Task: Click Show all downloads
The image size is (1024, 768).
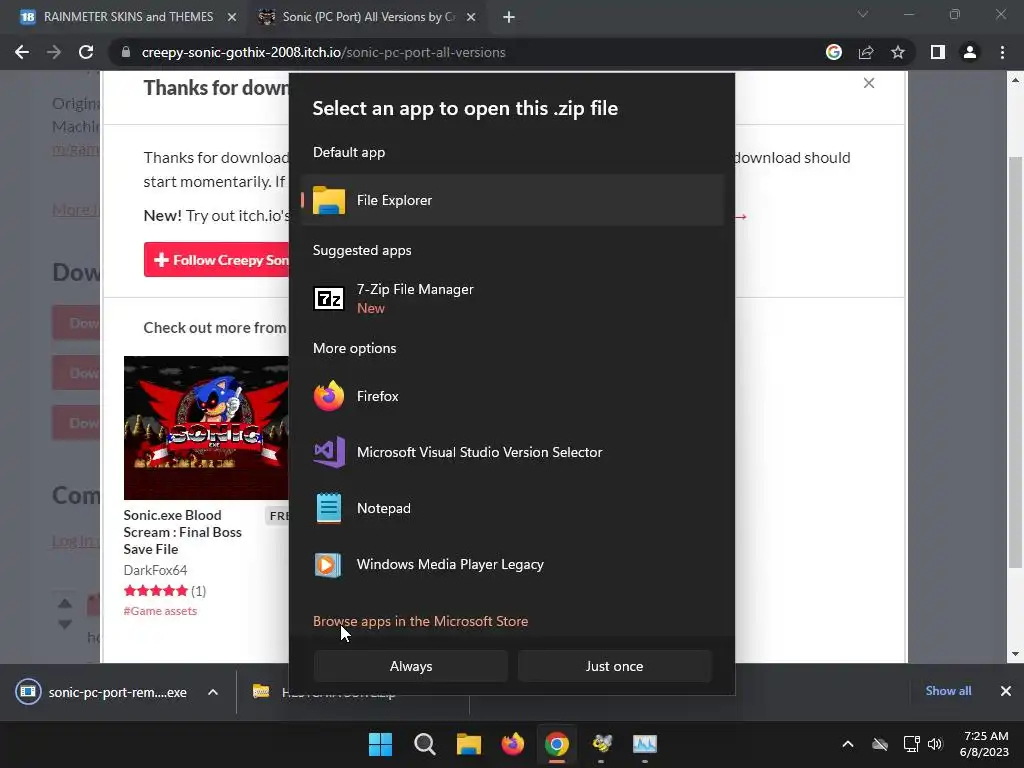Action: 948,691
